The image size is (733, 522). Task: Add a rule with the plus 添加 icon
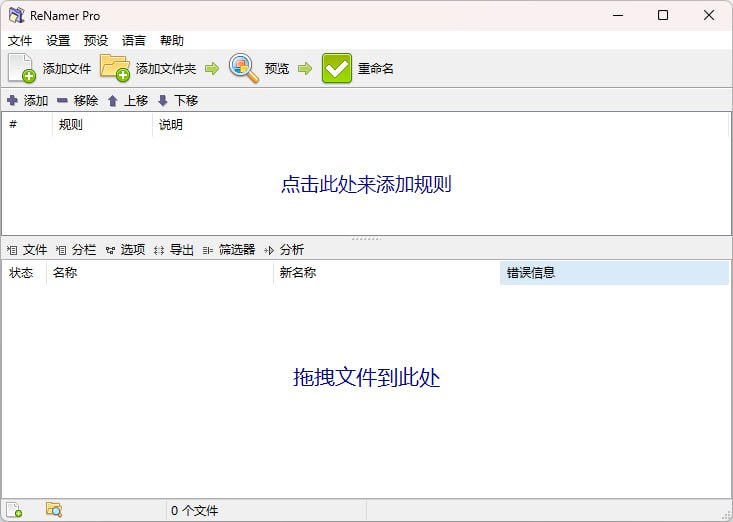(12, 101)
